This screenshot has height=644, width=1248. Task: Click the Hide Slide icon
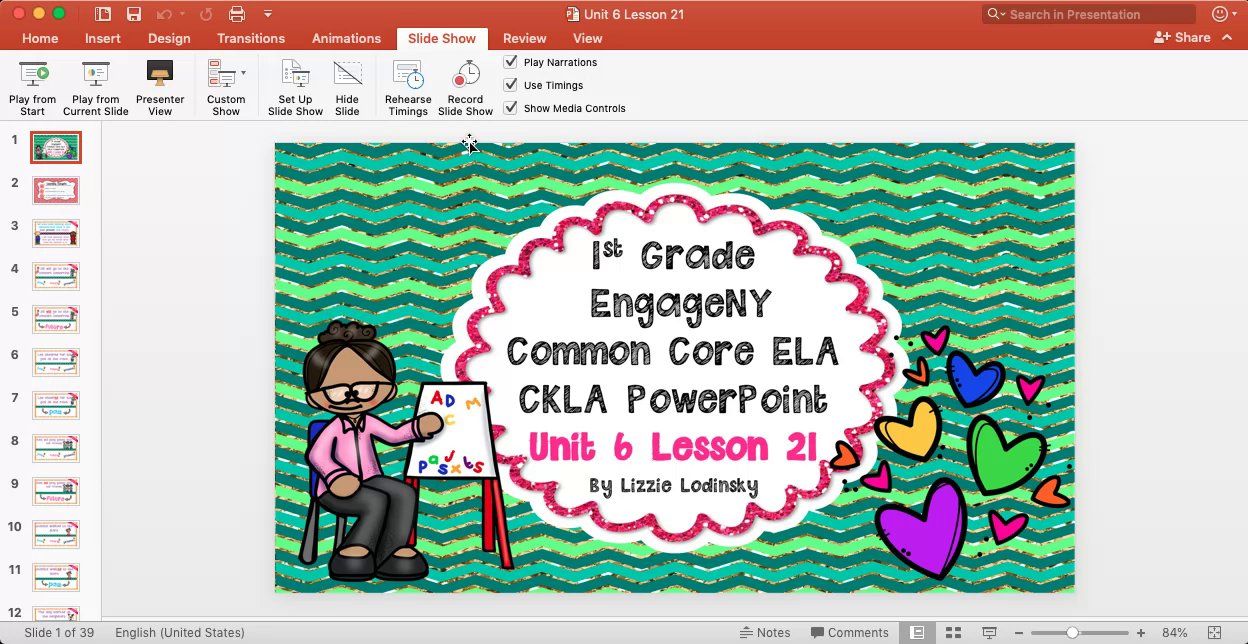[347, 75]
